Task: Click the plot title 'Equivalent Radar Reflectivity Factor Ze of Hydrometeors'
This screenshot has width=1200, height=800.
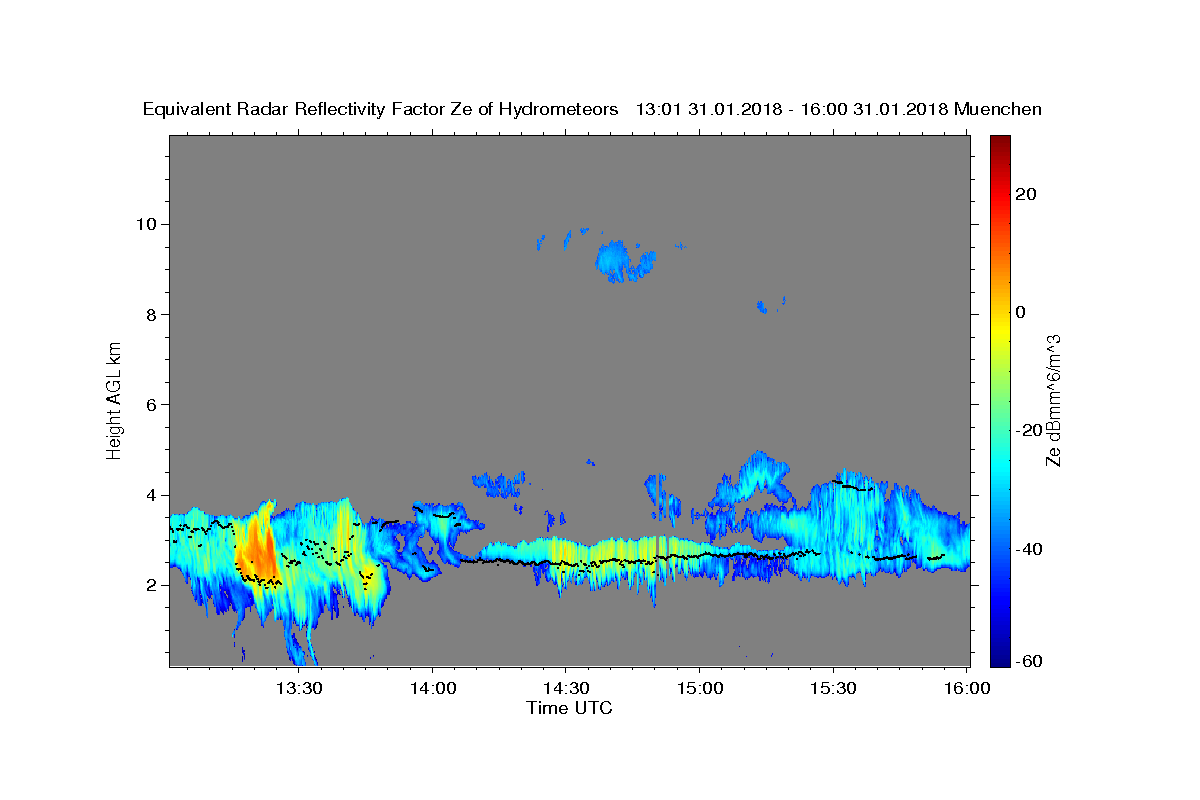Action: coord(381,109)
